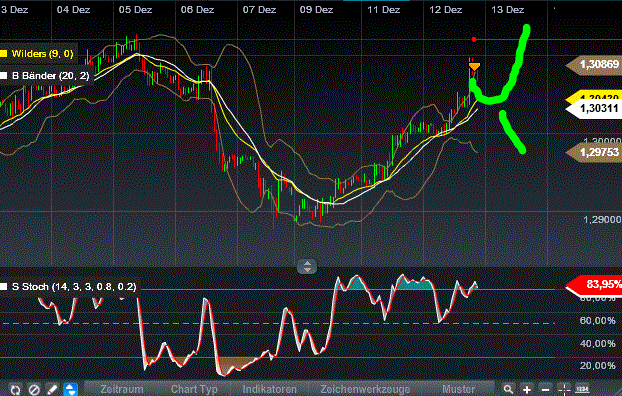Click the price scale 1234 icon

(x=582, y=389)
